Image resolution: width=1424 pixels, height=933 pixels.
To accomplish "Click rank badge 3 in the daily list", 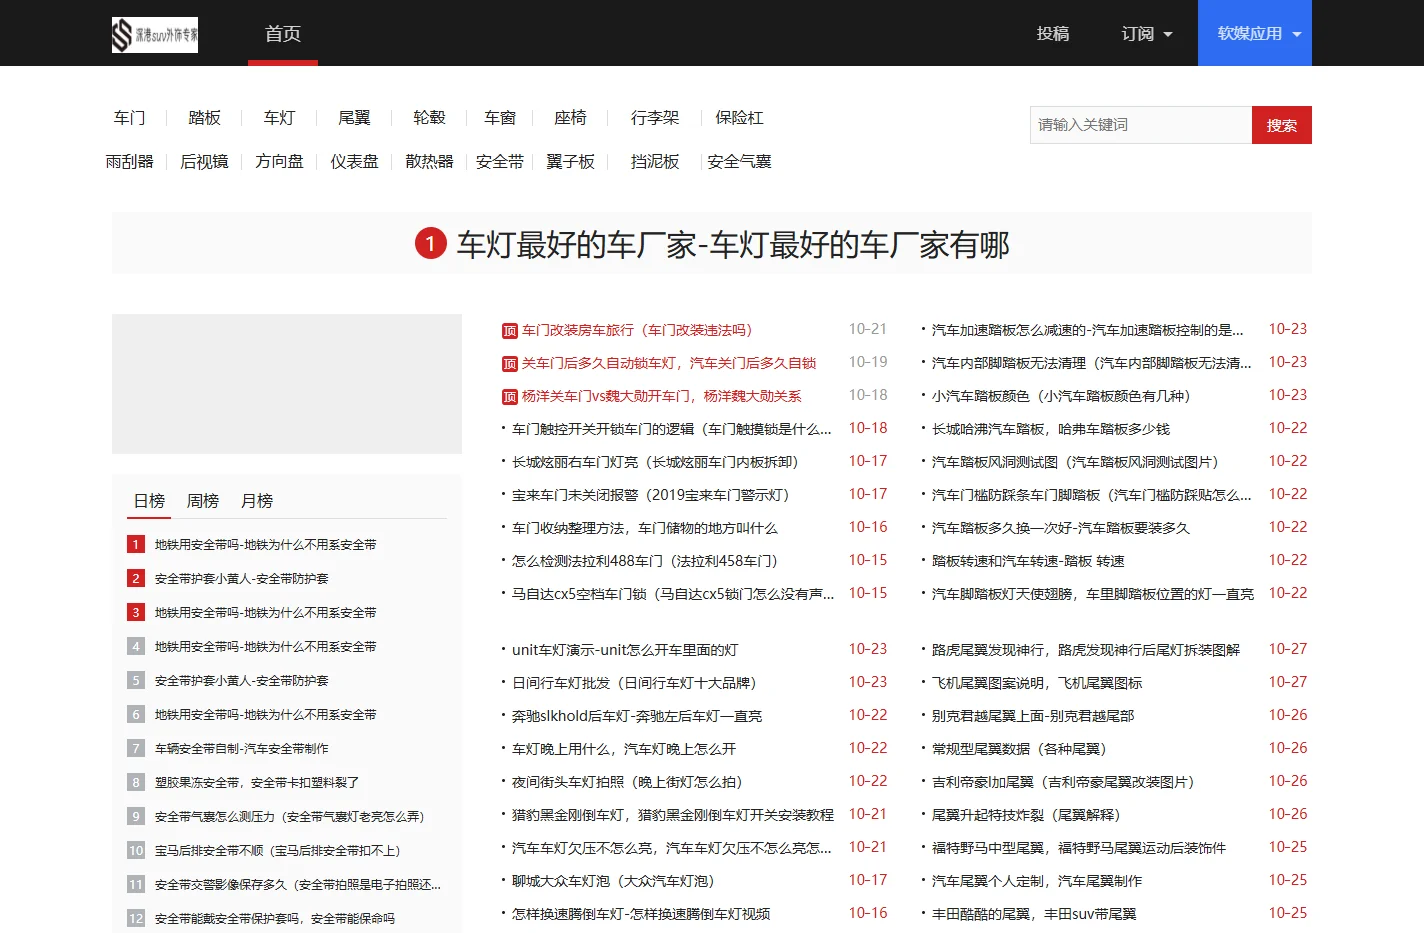I will click(x=136, y=613).
